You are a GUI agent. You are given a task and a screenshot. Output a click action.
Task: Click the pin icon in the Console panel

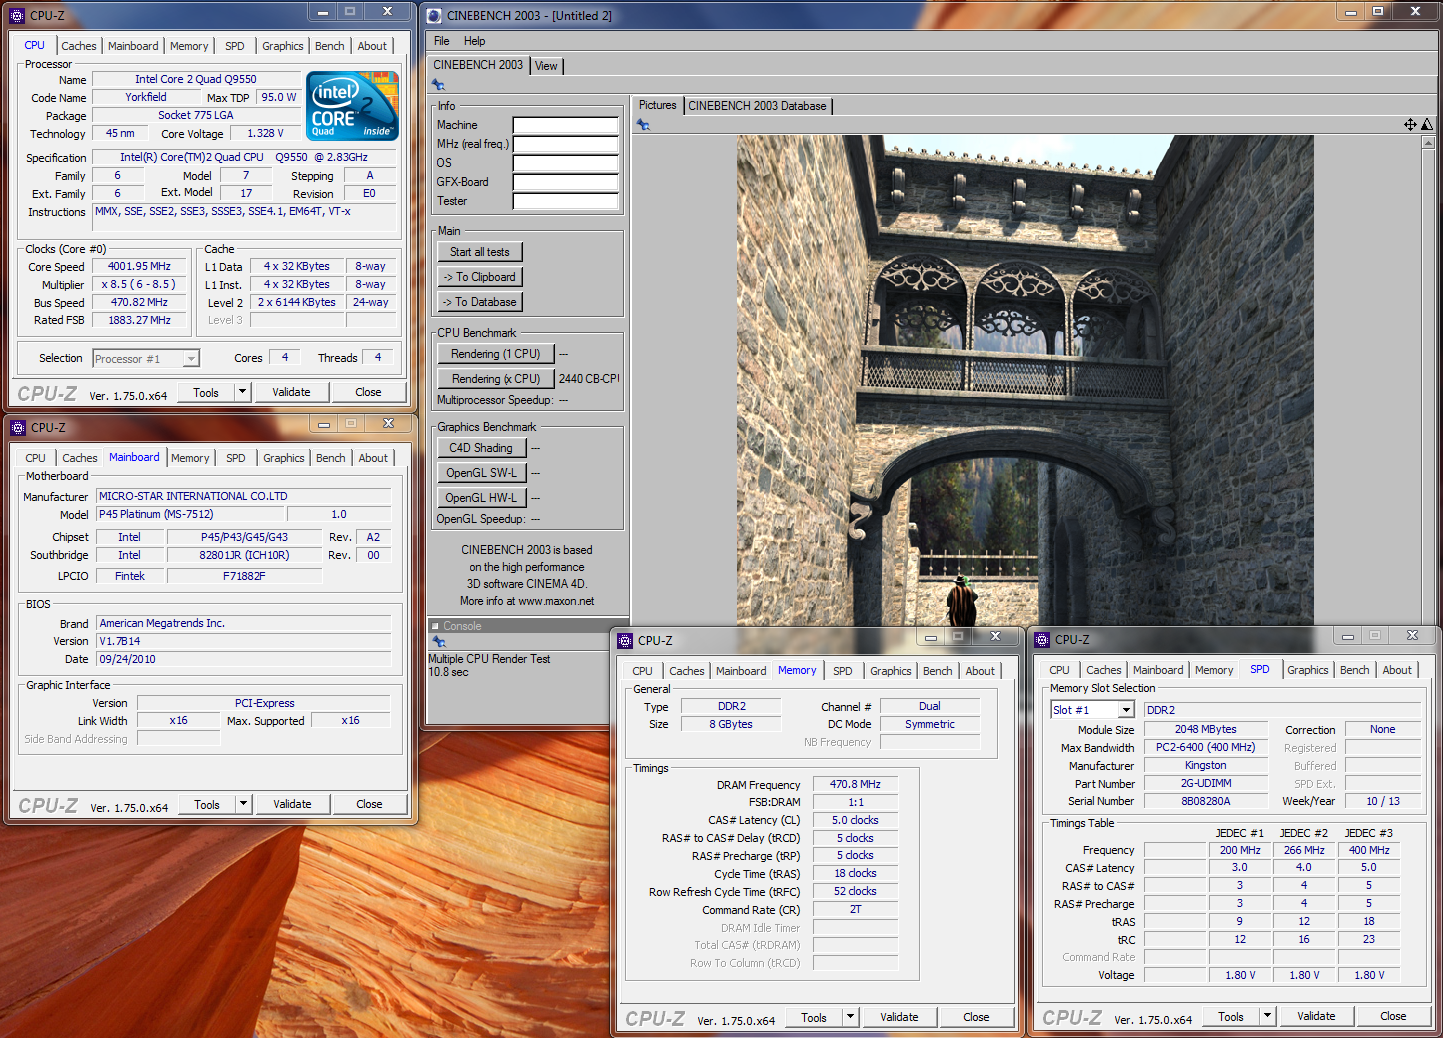[438, 642]
